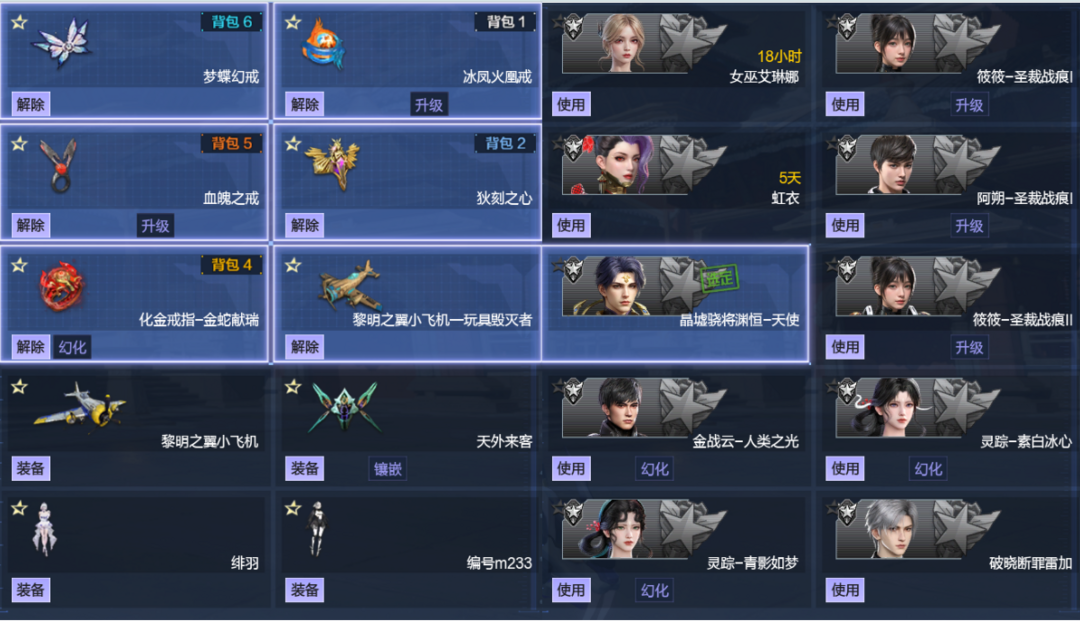Toggle favorite star on 天外来客
Screen dimensions: 1080x621
tap(293, 386)
